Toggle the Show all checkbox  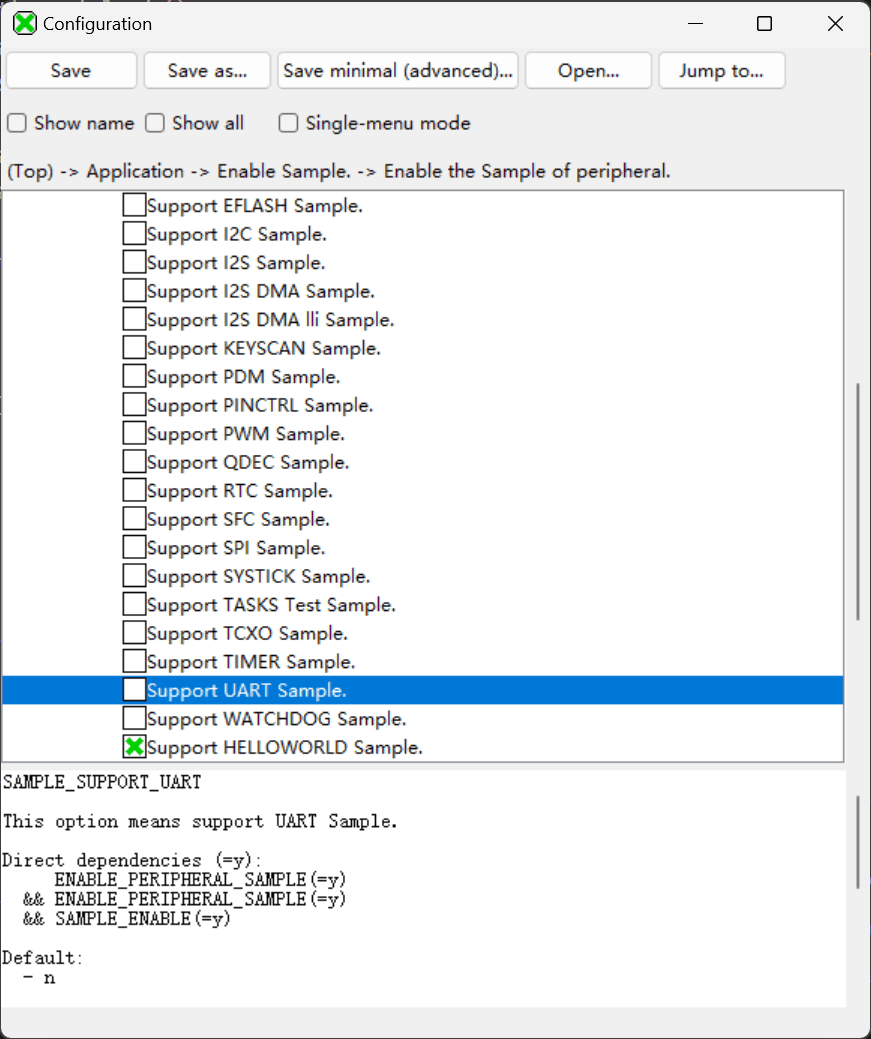pos(155,124)
